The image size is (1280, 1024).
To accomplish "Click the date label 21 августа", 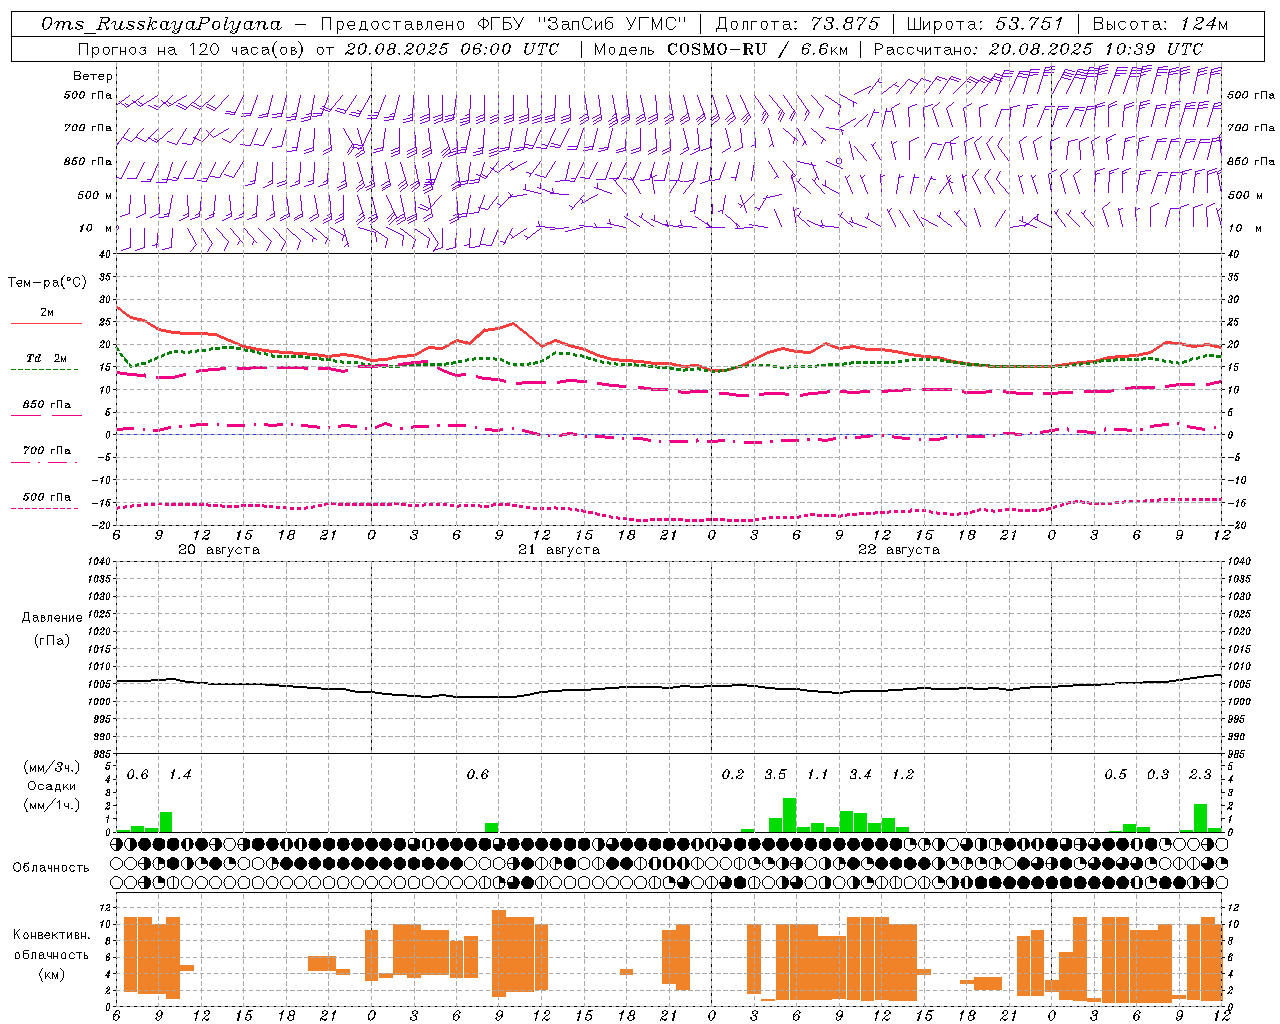I will tap(559, 550).
